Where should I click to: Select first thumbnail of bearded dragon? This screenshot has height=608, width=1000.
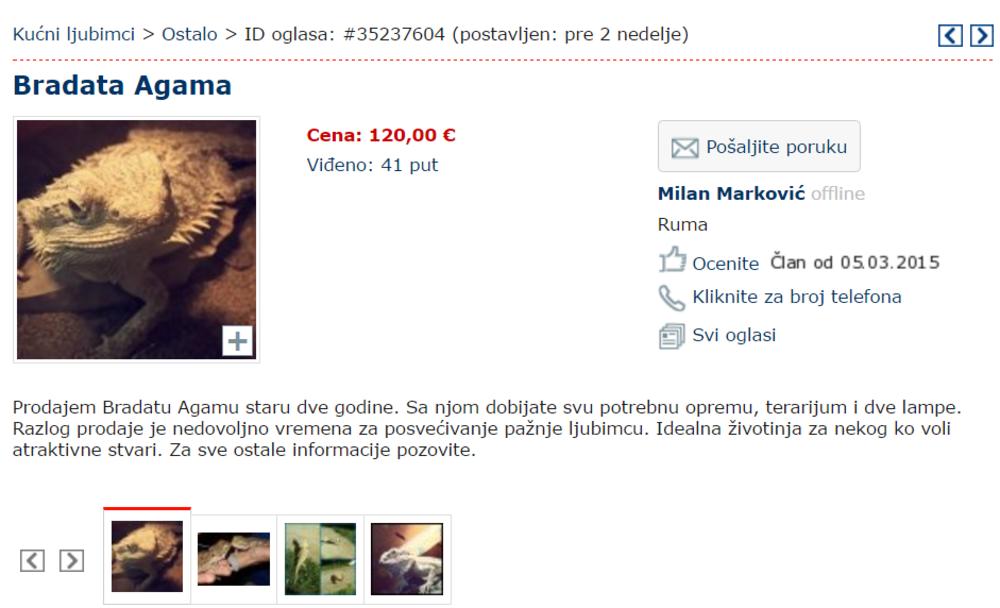coord(147,556)
